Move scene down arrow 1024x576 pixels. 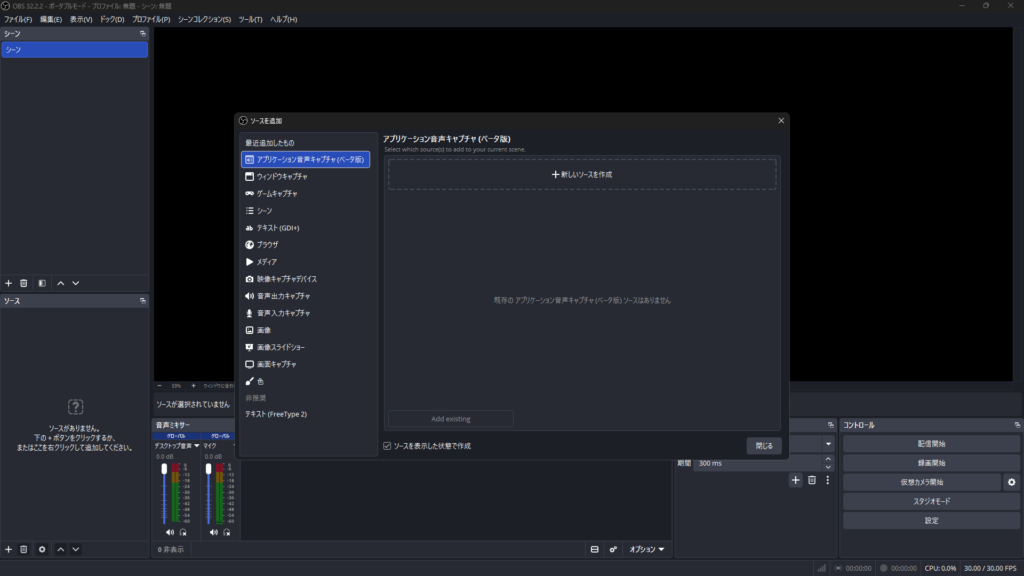(x=76, y=283)
